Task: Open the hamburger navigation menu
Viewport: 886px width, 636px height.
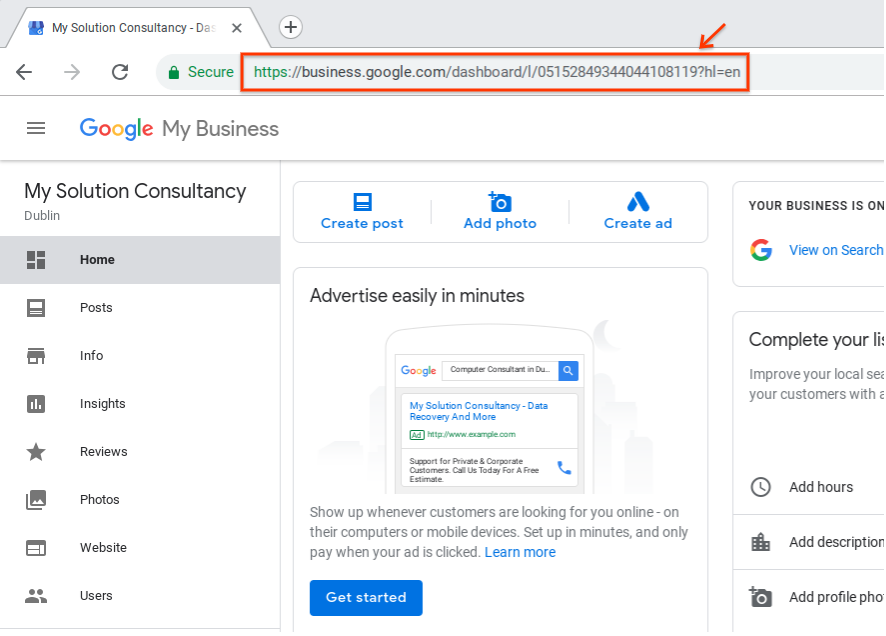Action: click(x=36, y=128)
